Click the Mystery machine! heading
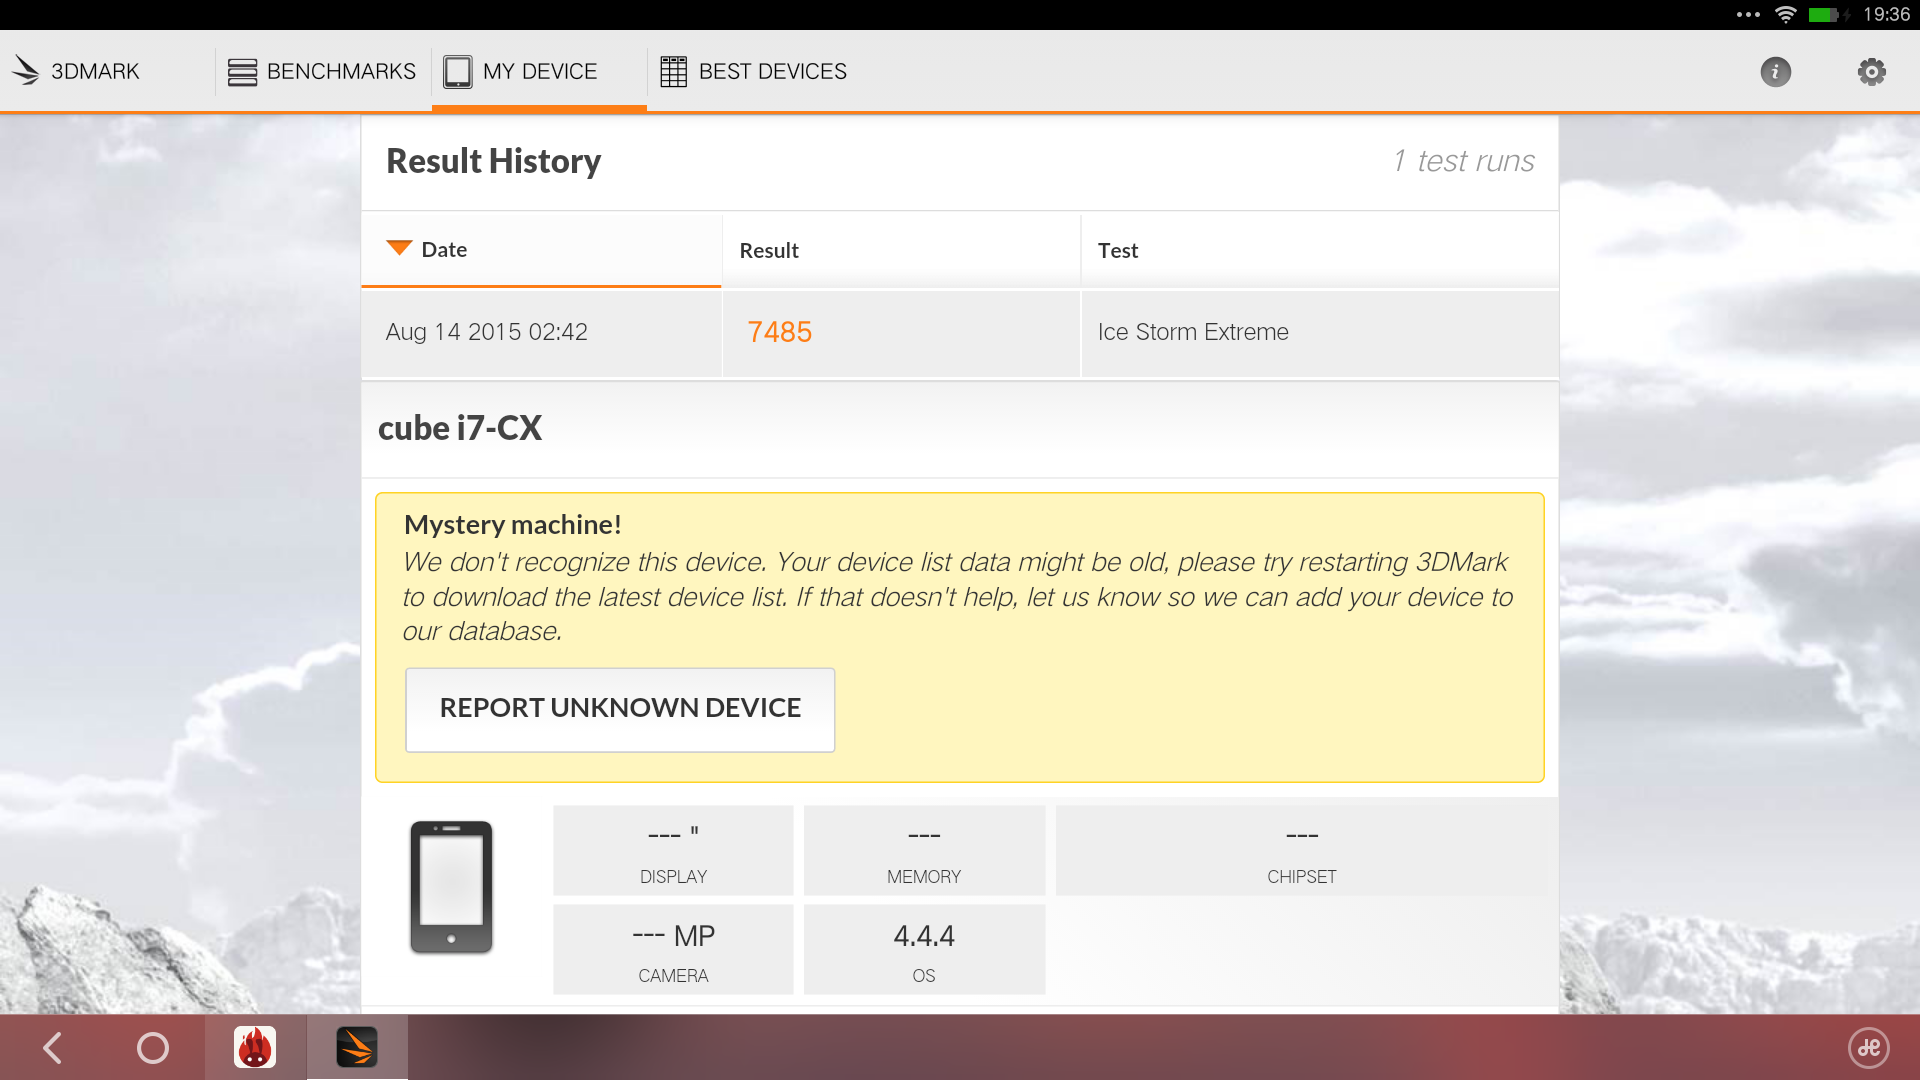The height and width of the screenshot is (1080, 1920). (513, 524)
